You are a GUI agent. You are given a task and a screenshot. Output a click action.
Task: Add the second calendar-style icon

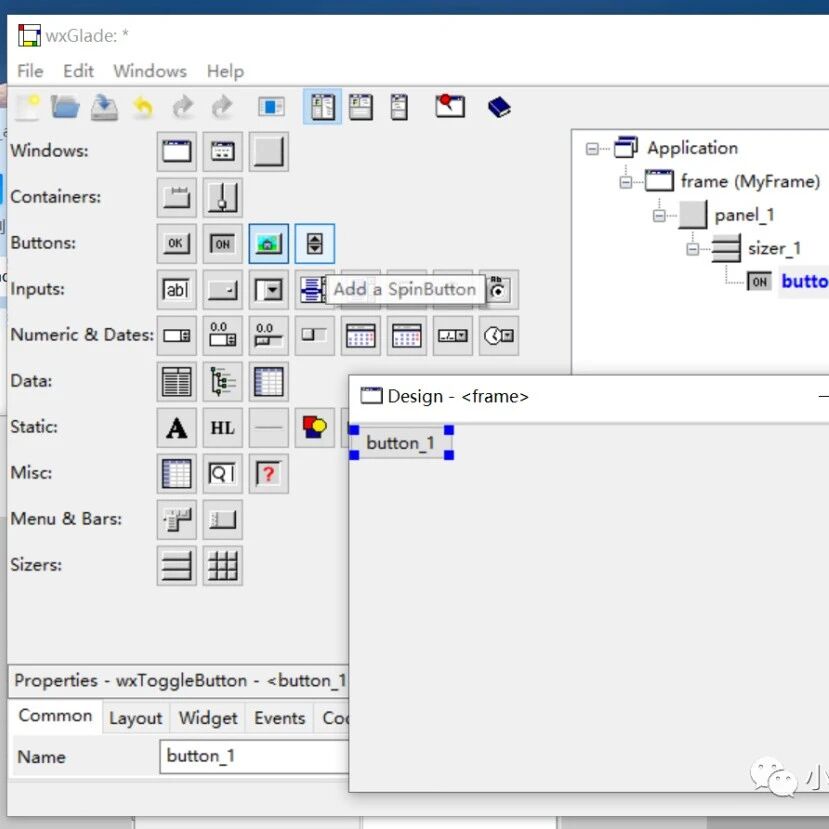tap(407, 336)
